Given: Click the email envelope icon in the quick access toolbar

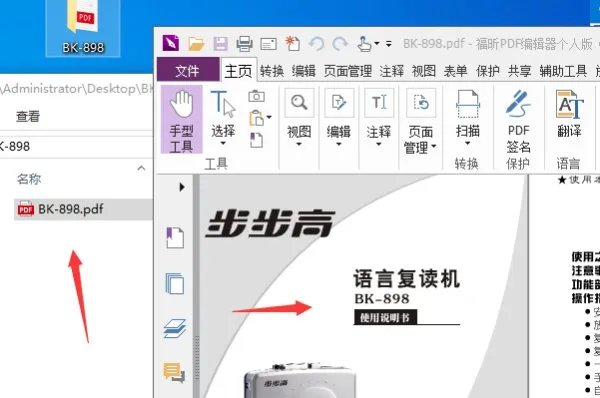Looking at the screenshot, I should click(x=268, y=44).
